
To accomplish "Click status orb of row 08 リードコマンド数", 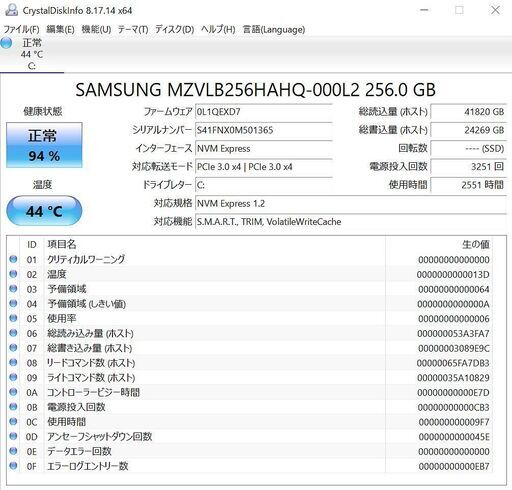I will [x=13, y=362].
